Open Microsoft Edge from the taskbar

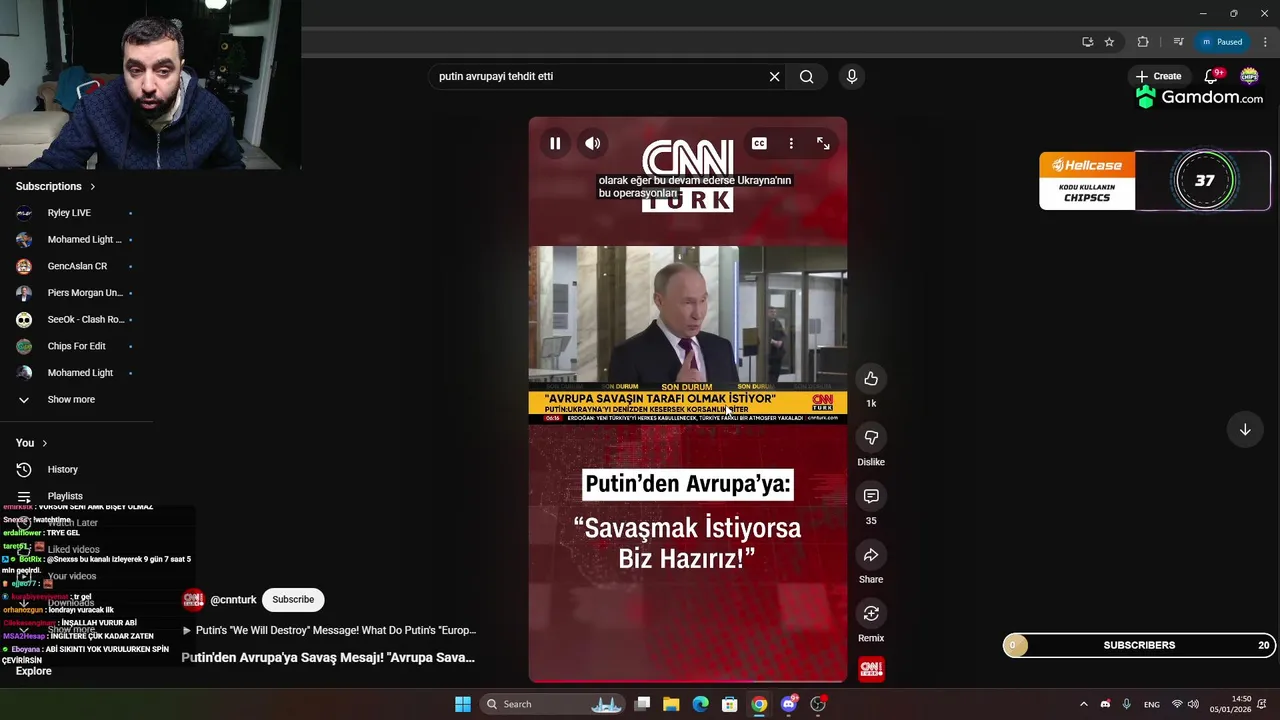[x=701, y=704]
